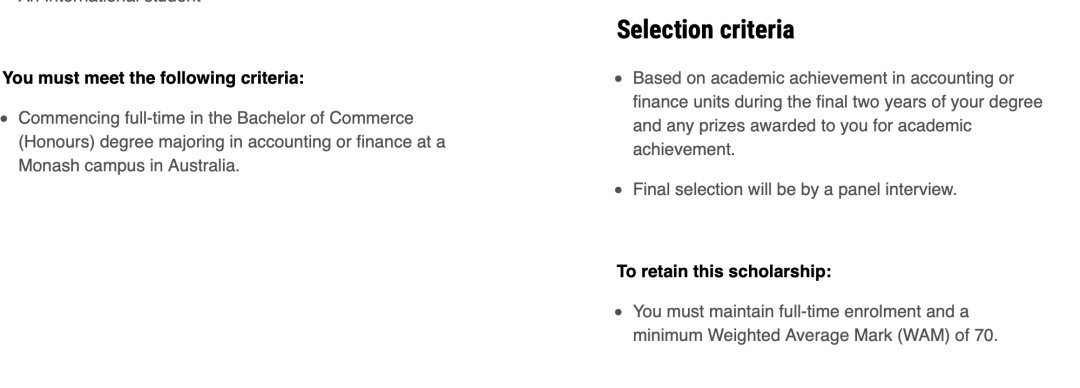Click the "To retain this scholarship:" heading
Viewport: 1080px width, 388px height.
point(724,272)
